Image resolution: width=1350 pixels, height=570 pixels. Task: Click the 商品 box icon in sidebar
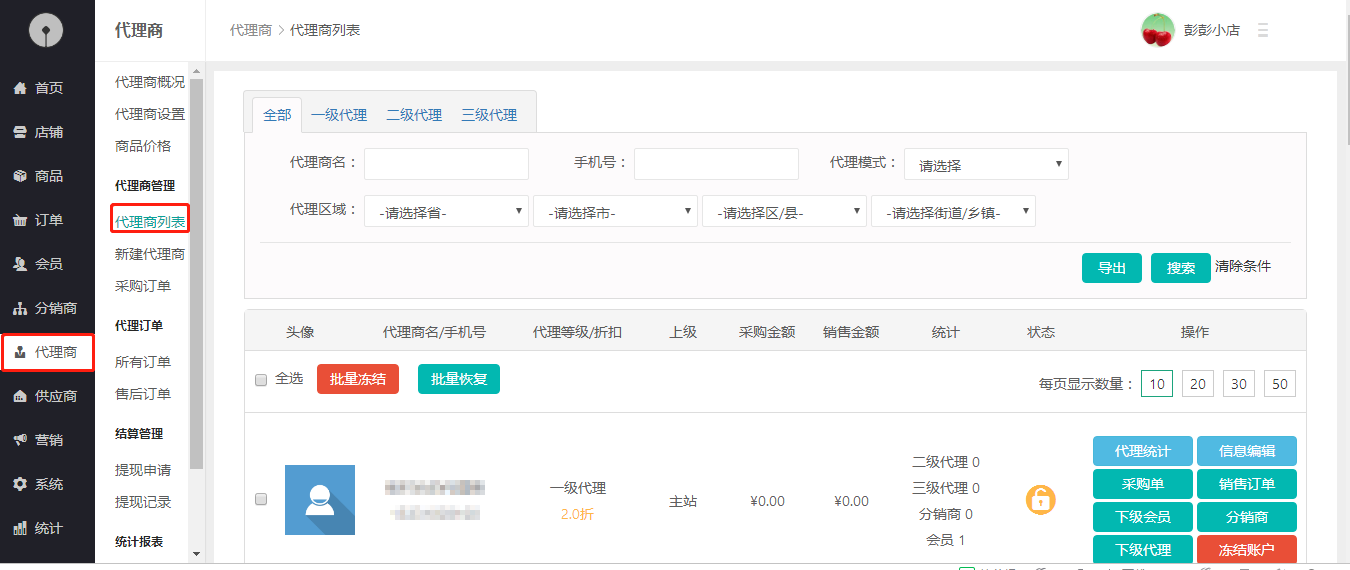coord(19,176)
